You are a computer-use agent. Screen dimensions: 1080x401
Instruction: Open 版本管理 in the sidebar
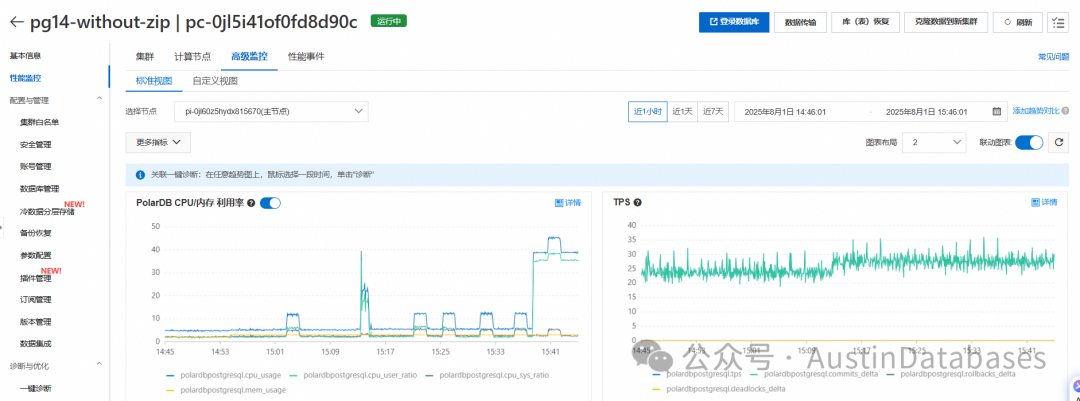(35, 322)
